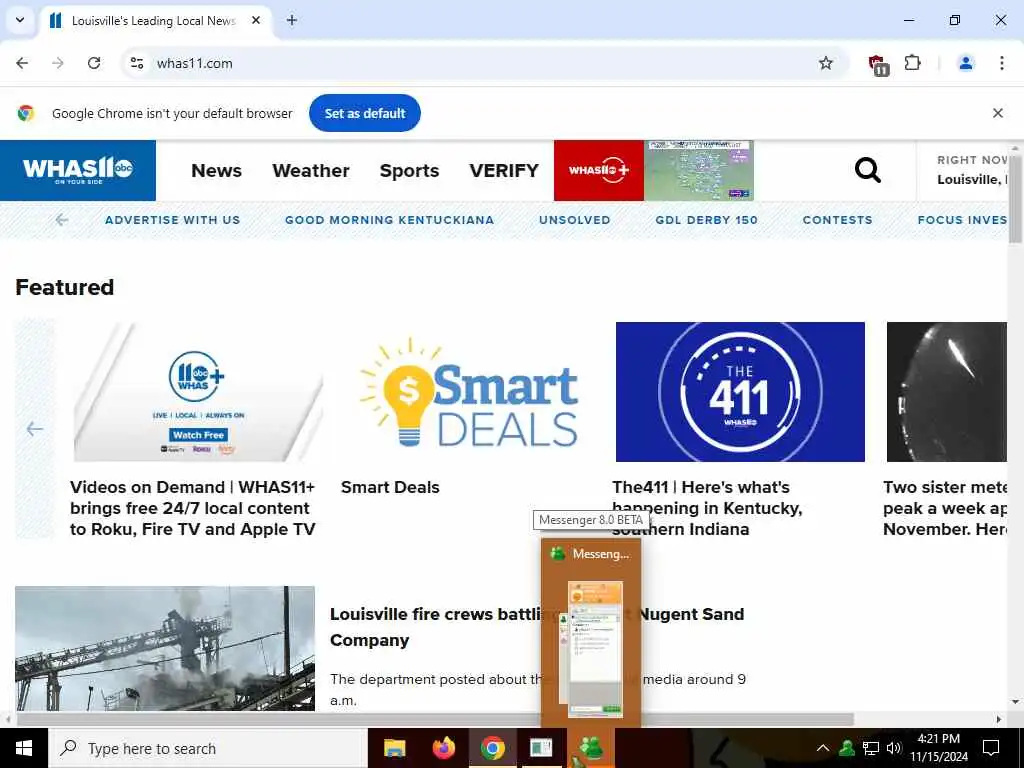Open Good Morning Kentuckiana link
This screenshot has width=1024, height=768.
[x=389, y=220]
